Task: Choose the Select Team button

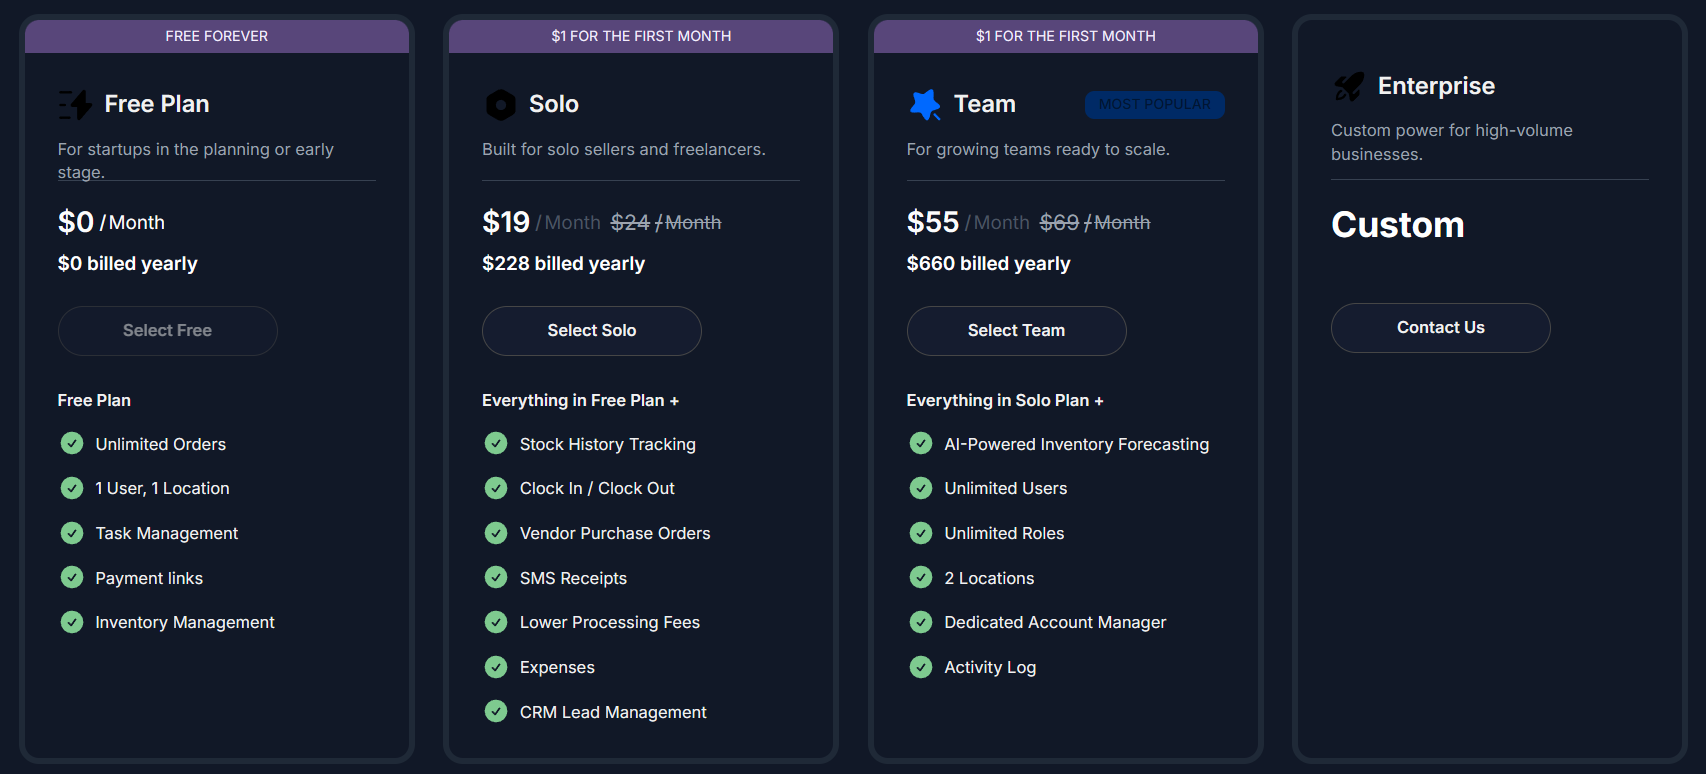Action: pyautogui.click(x=1017, y=331)
